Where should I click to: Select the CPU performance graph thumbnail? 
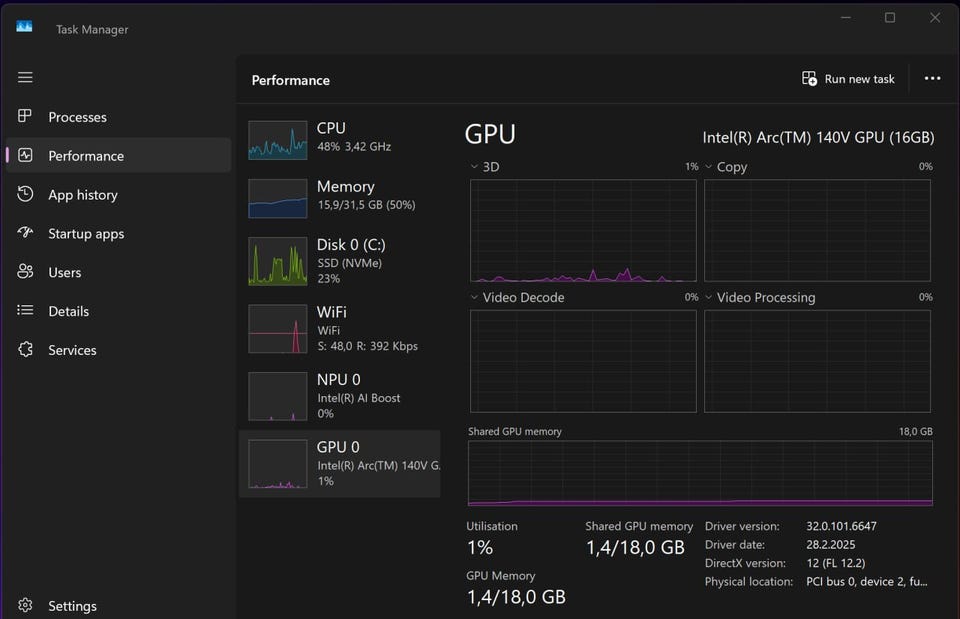[278, 141]
